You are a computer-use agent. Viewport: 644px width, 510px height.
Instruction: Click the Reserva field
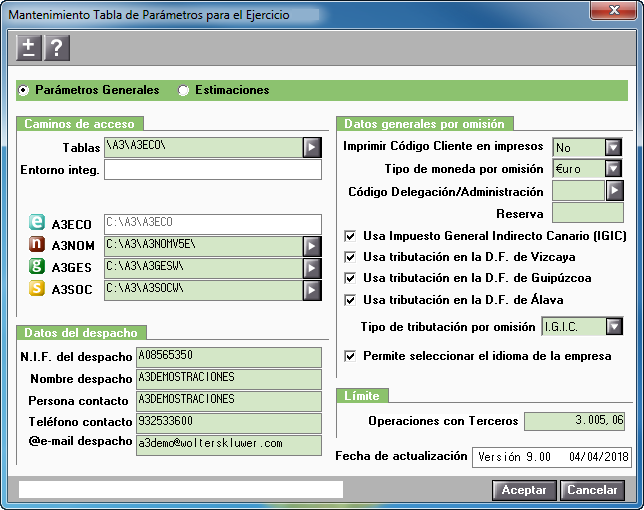pos(588,213)
